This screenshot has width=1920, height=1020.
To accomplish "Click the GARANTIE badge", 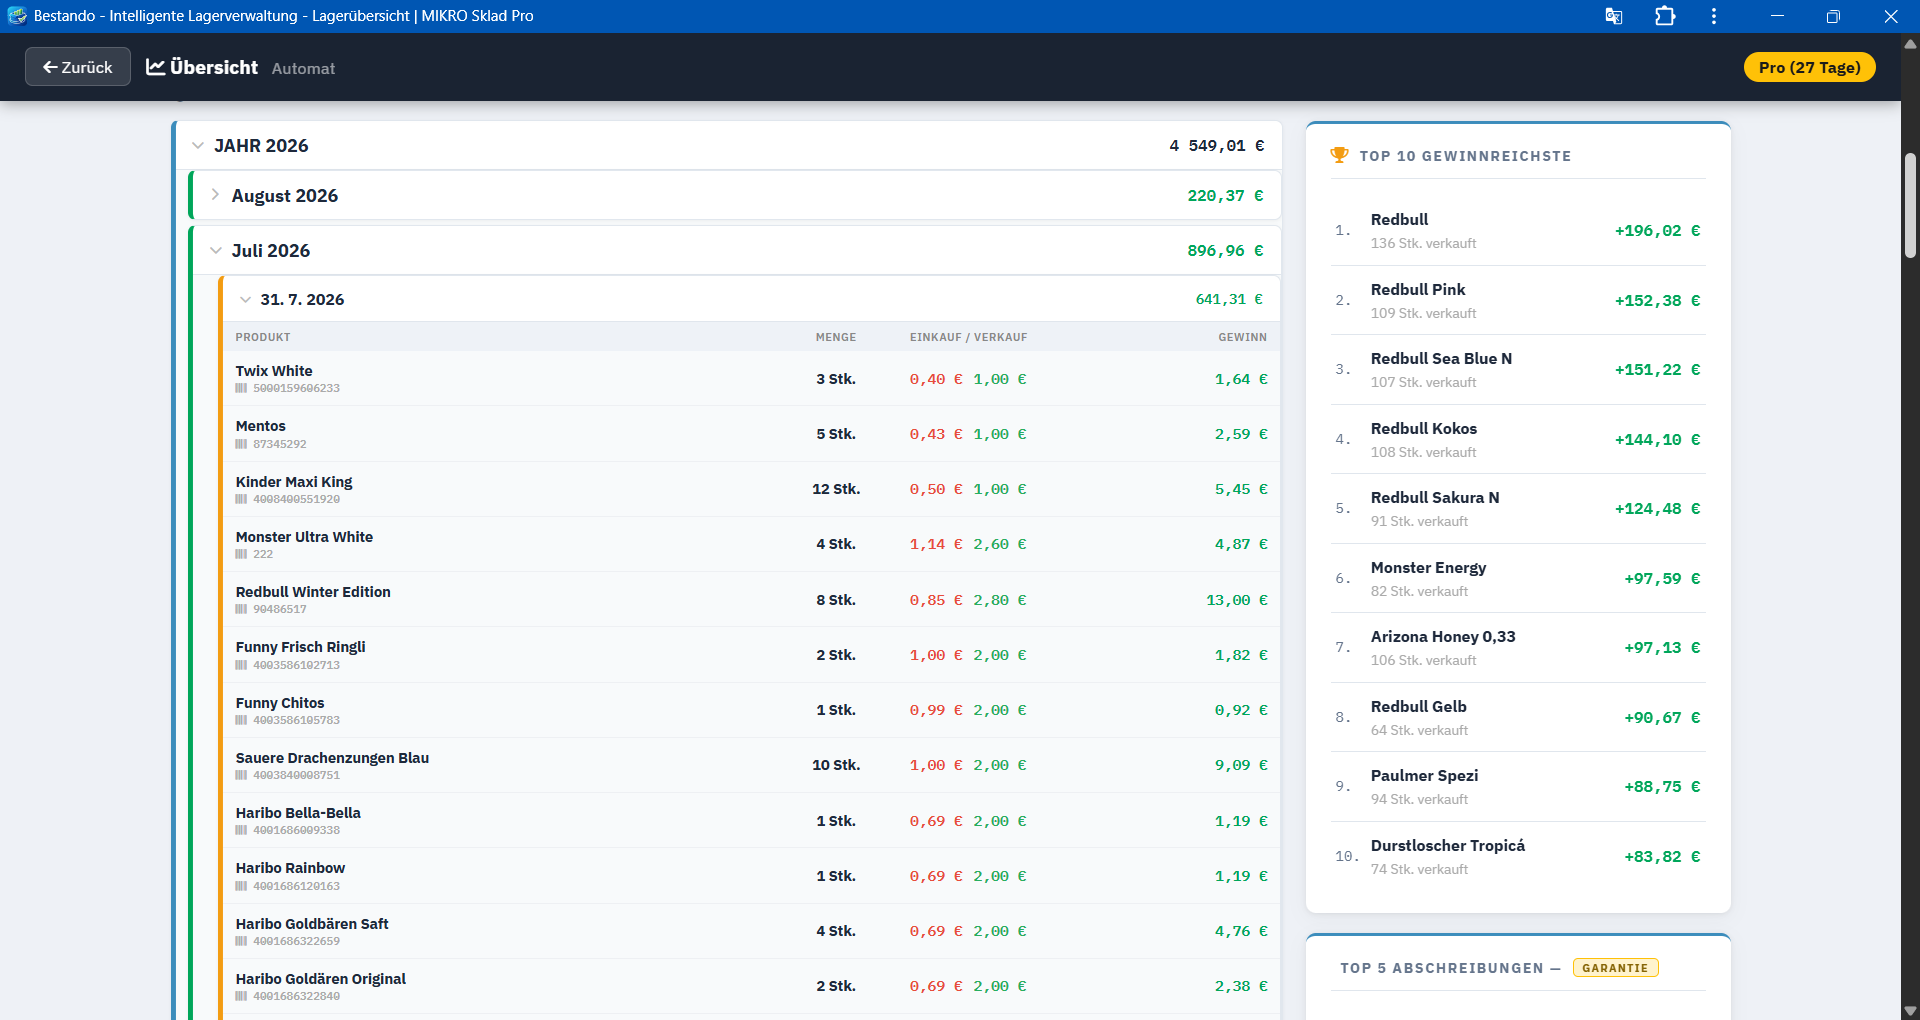I will click(x=1615, y=968).
